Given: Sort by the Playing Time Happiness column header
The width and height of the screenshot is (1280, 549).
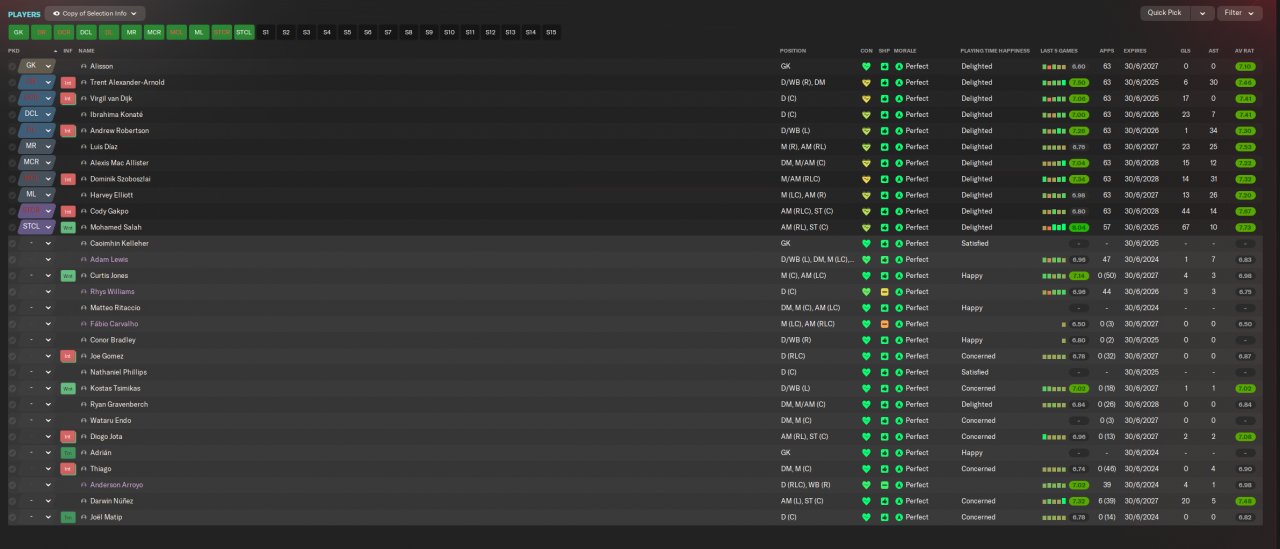Looking at the screenshot, I should [x=994, y=50].
